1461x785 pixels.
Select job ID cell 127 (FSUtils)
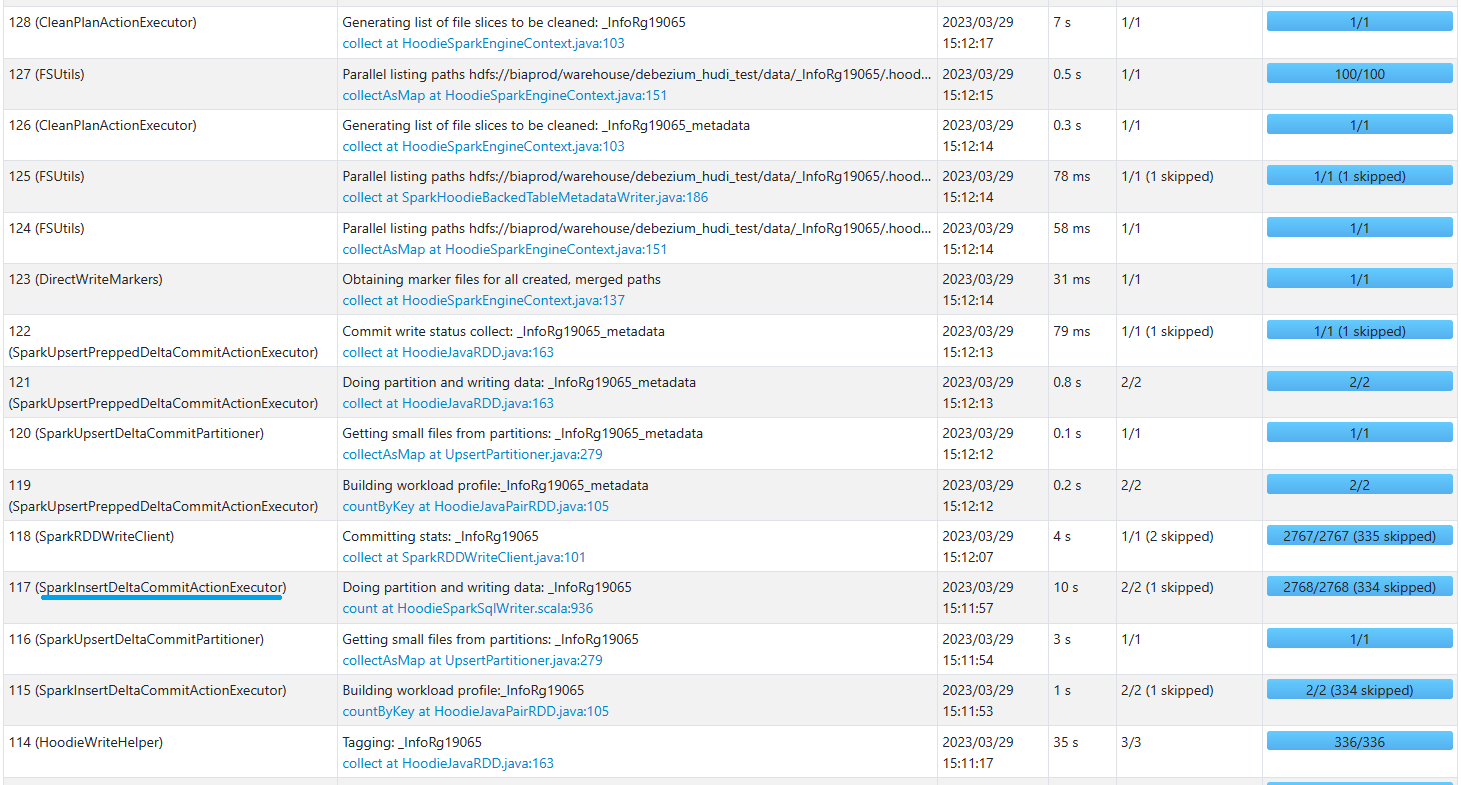click(170, 84)
